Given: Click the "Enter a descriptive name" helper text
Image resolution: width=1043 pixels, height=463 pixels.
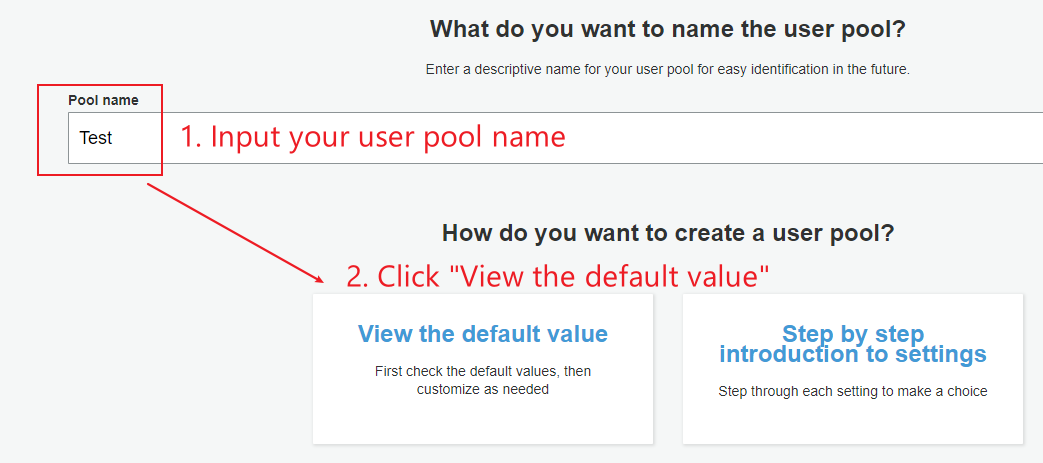Looking at the screenshot, I should point(667,70).
